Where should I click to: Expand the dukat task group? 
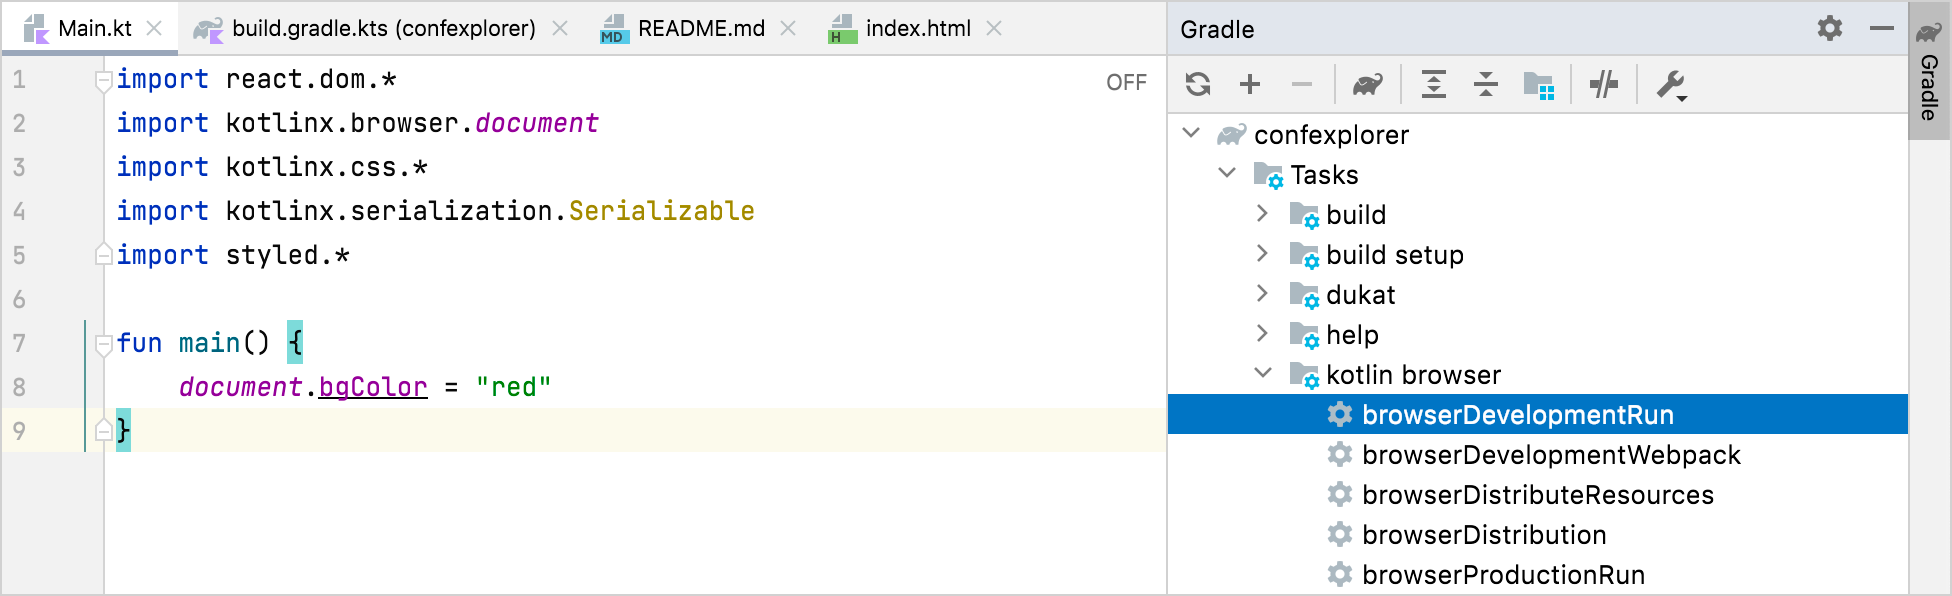(1262, 293)
